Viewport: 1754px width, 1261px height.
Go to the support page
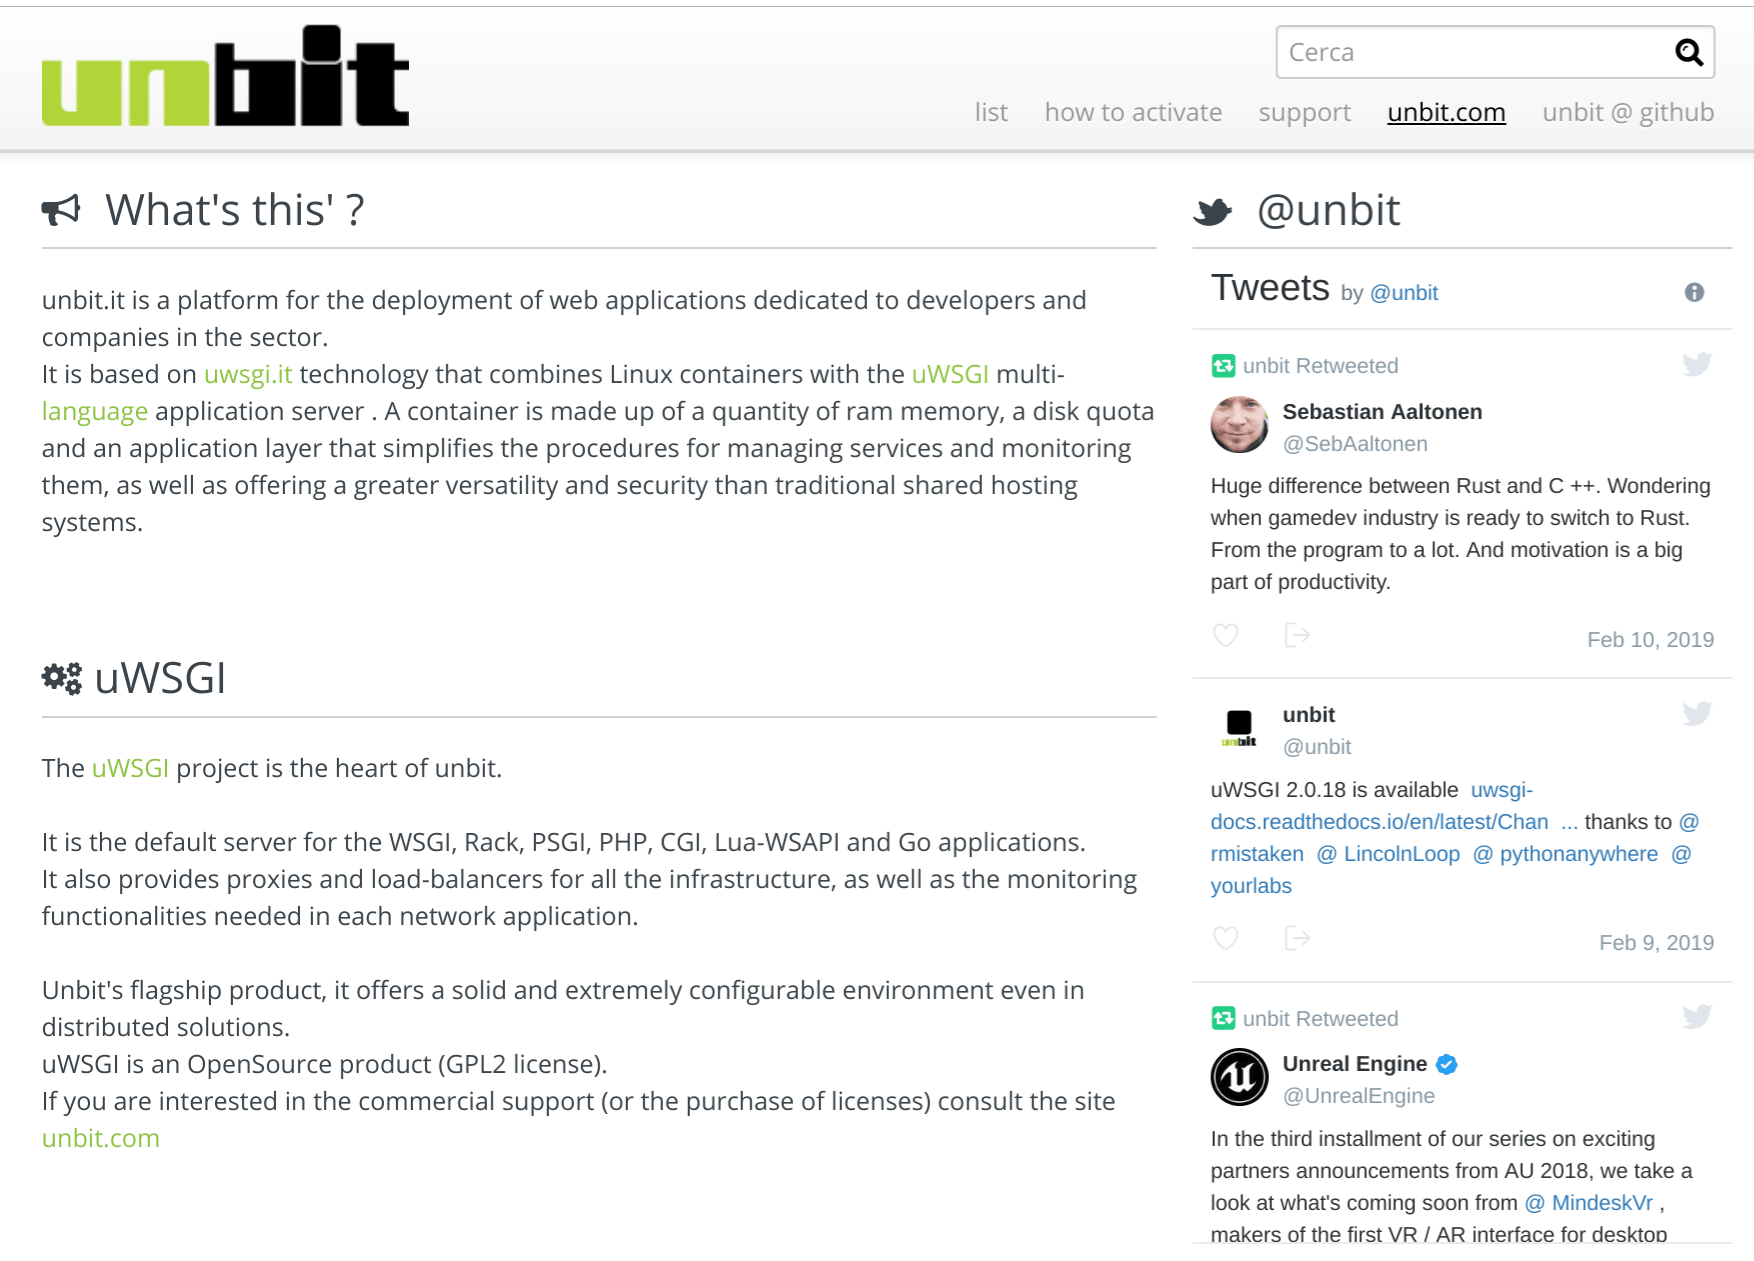pyautogui.click(x=1304, y=112)
